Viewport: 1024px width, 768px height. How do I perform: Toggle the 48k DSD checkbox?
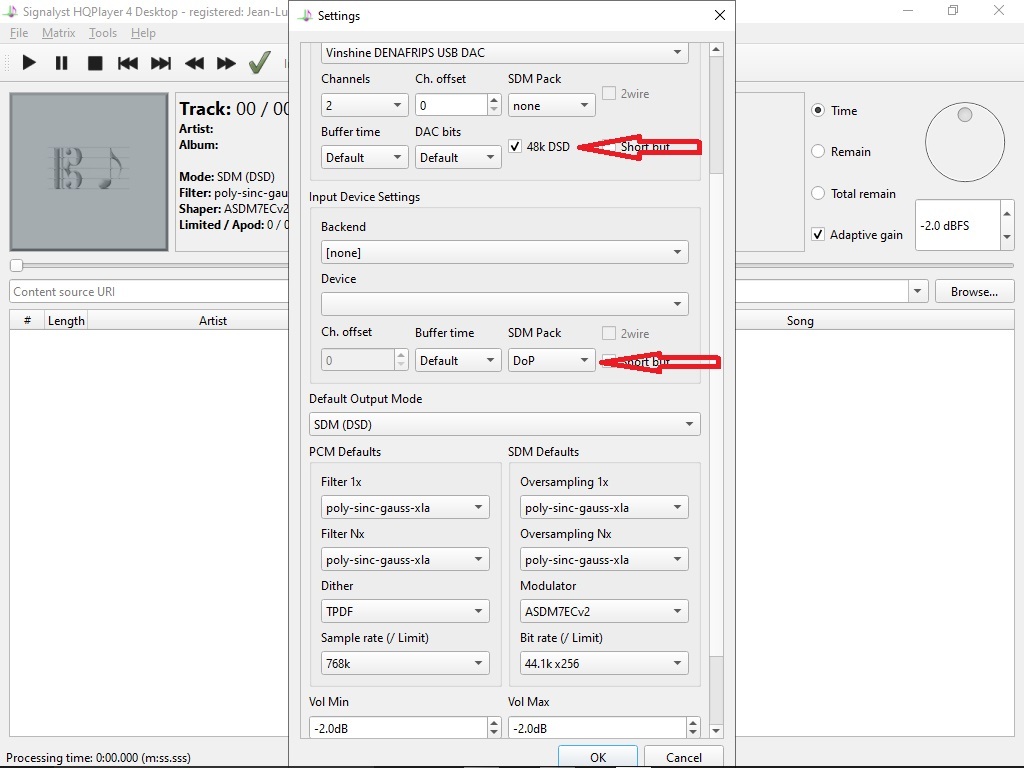(x=515, y=146)
